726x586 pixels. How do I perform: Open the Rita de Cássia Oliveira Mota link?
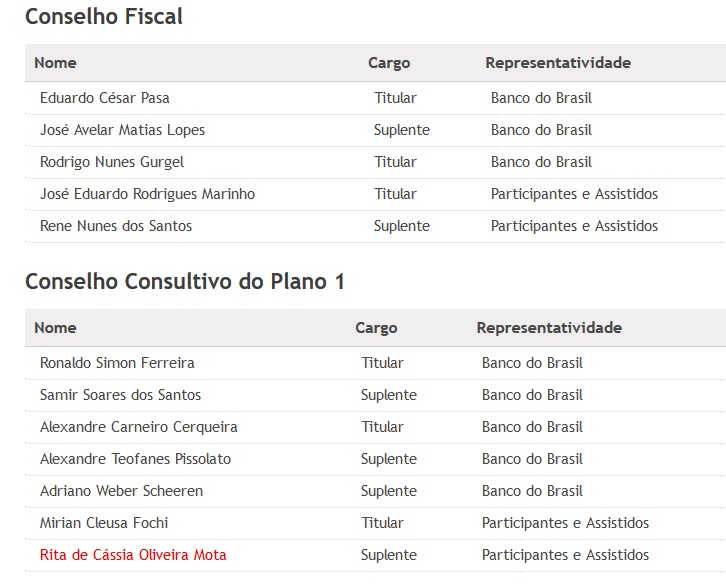[133, 555]
